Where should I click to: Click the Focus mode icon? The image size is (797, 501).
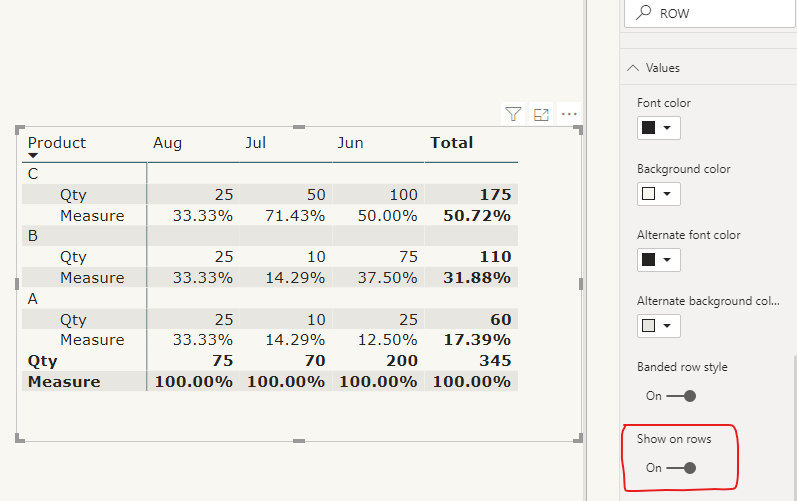point(541,115)
